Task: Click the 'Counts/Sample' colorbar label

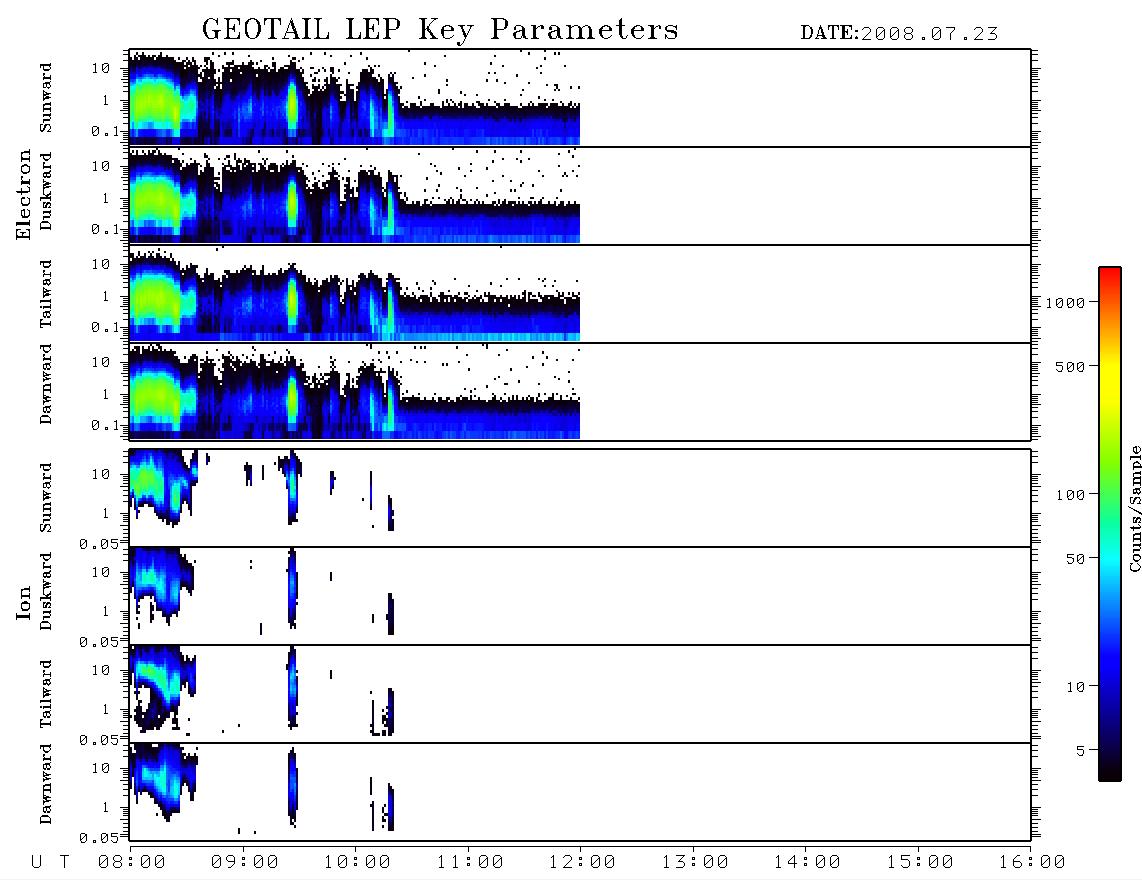Action: pos(1134,508)
